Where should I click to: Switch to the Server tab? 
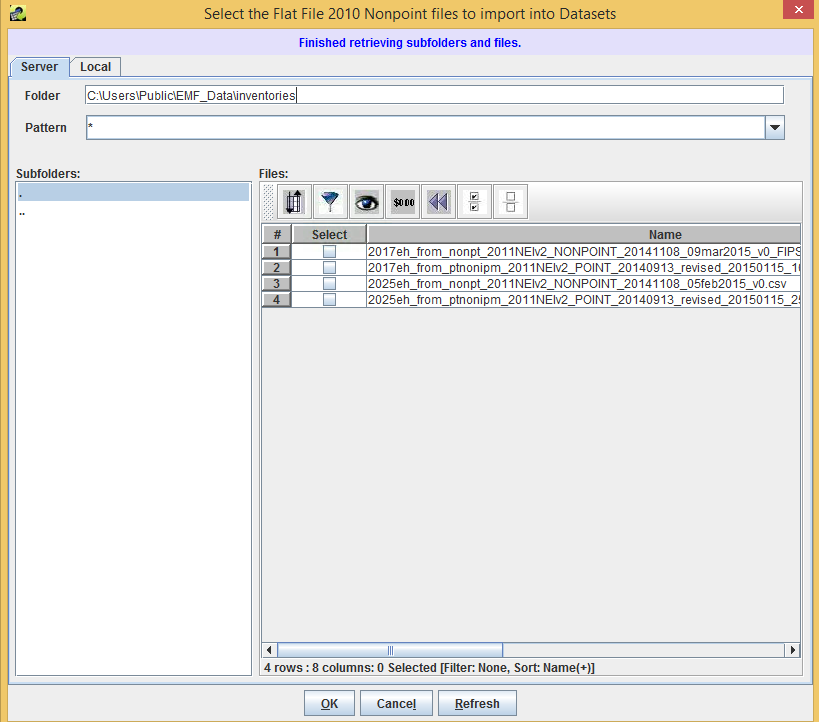(x=39, y=66)
